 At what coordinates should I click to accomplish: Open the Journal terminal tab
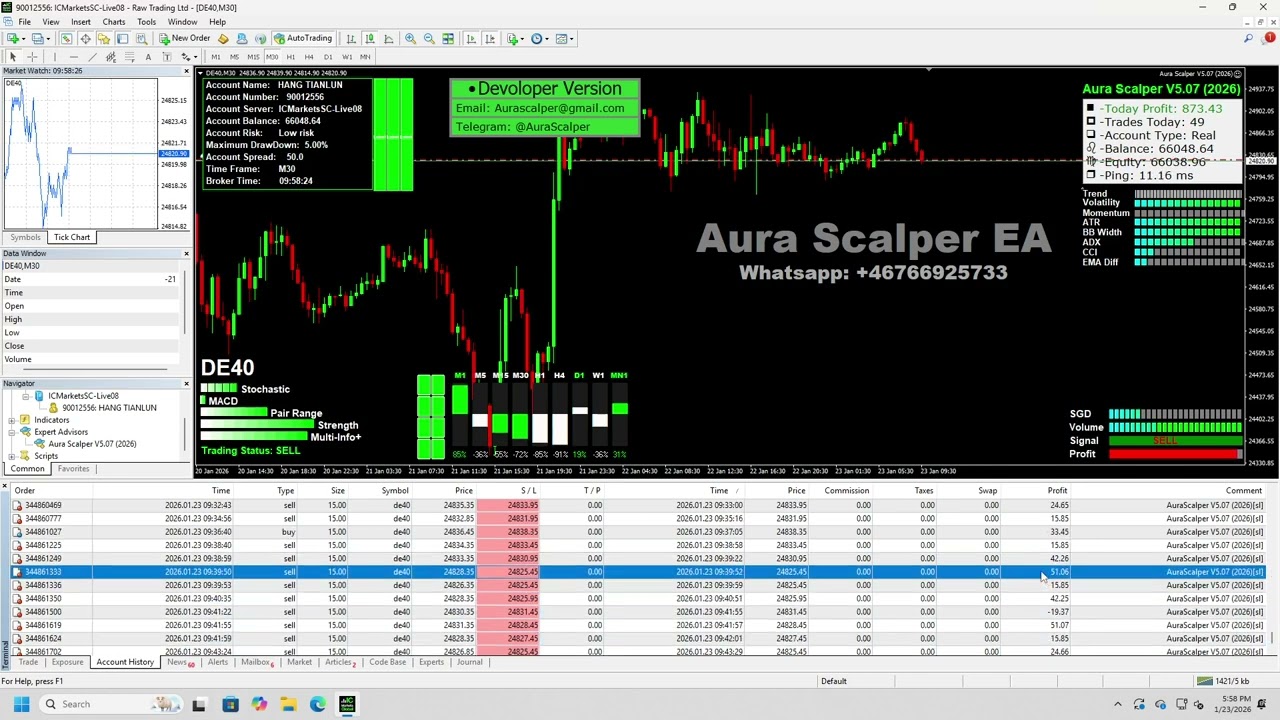pyautogui.click(x=469, y=662)
